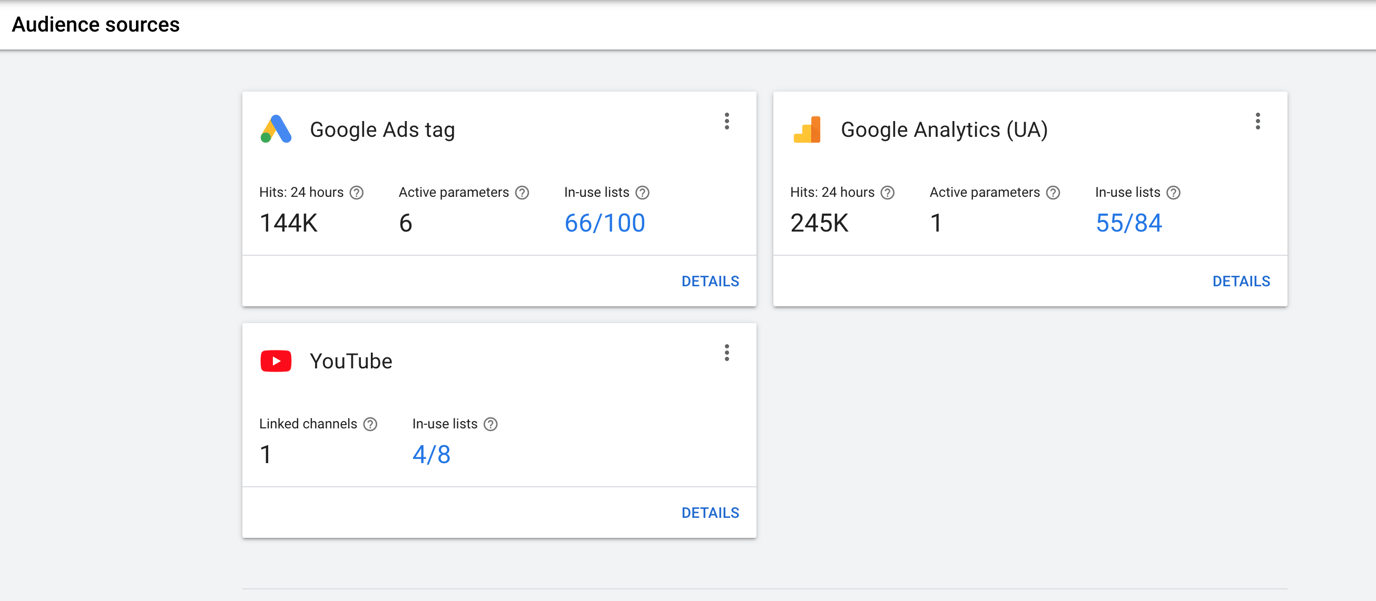Open YouTube DETAILS

(710, 513)
